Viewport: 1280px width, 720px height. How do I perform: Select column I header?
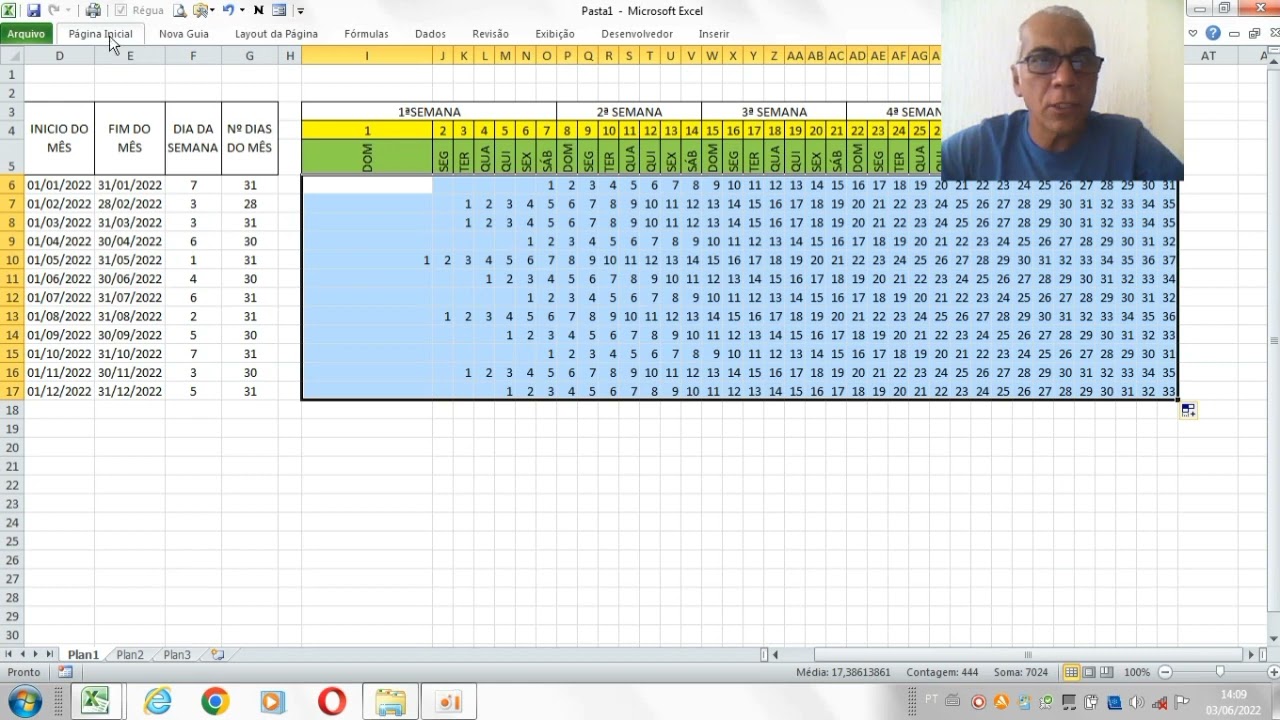pyautogui.click(x=366, y=56)
